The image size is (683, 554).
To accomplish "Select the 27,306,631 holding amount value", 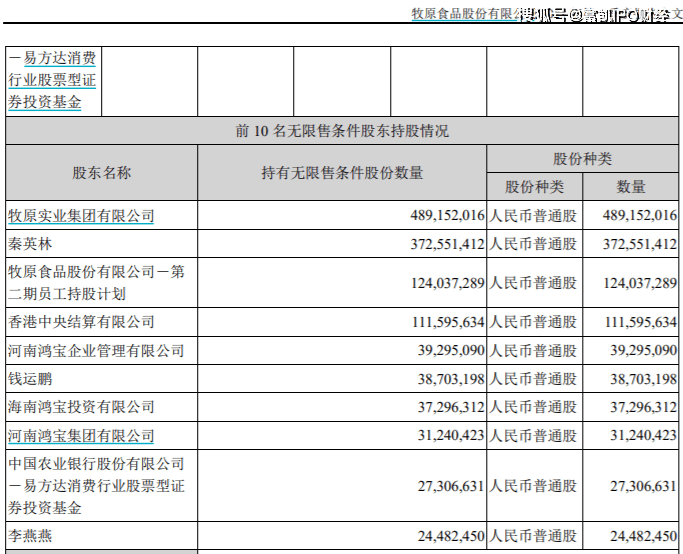I will pos(451,486).
